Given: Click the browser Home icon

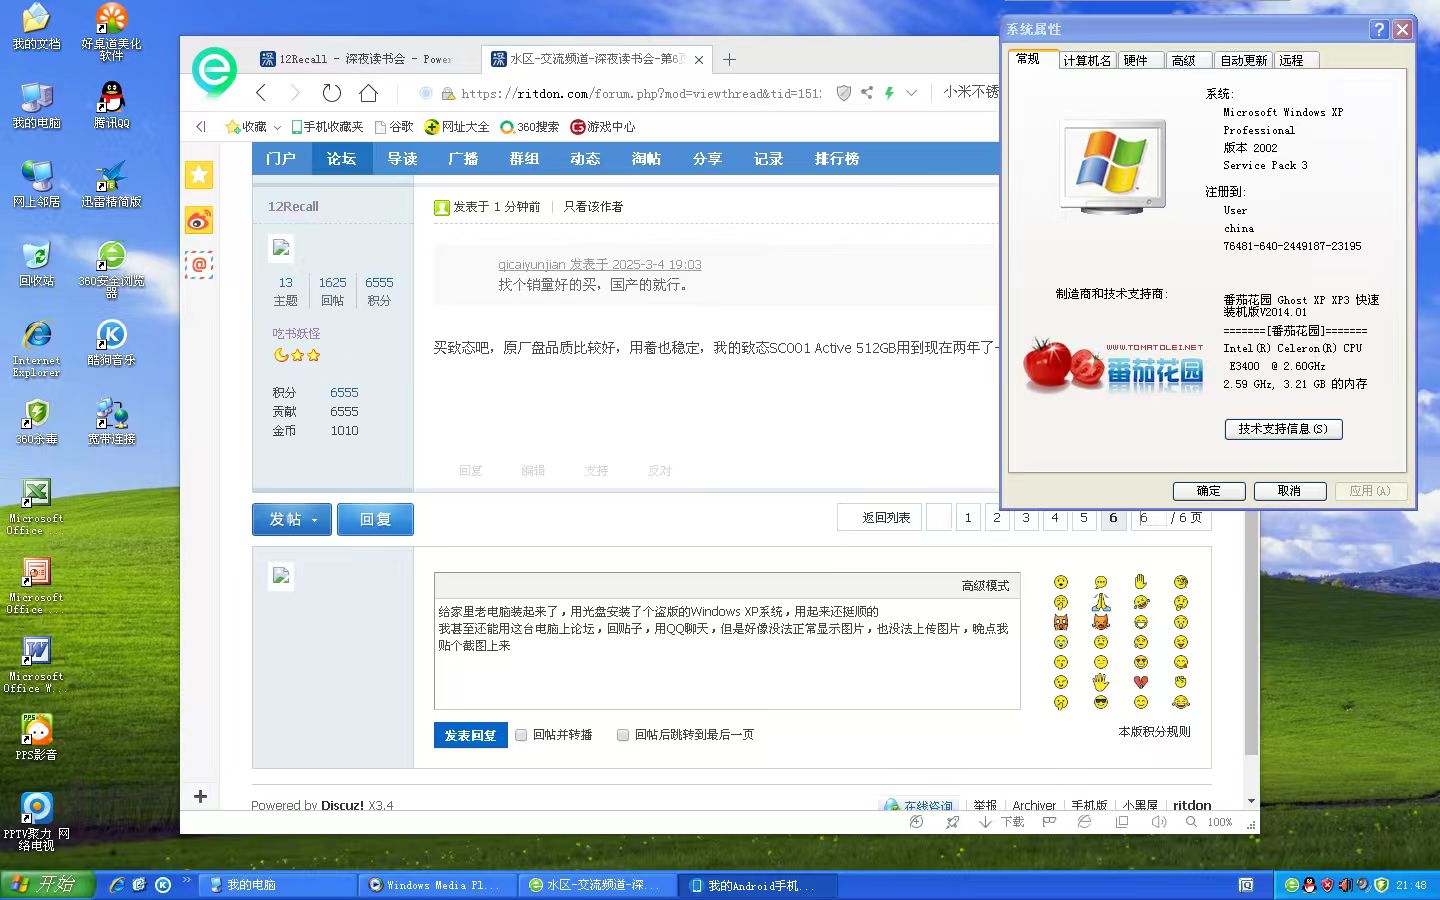Looking at the screenshot, I should click(368, 93).
